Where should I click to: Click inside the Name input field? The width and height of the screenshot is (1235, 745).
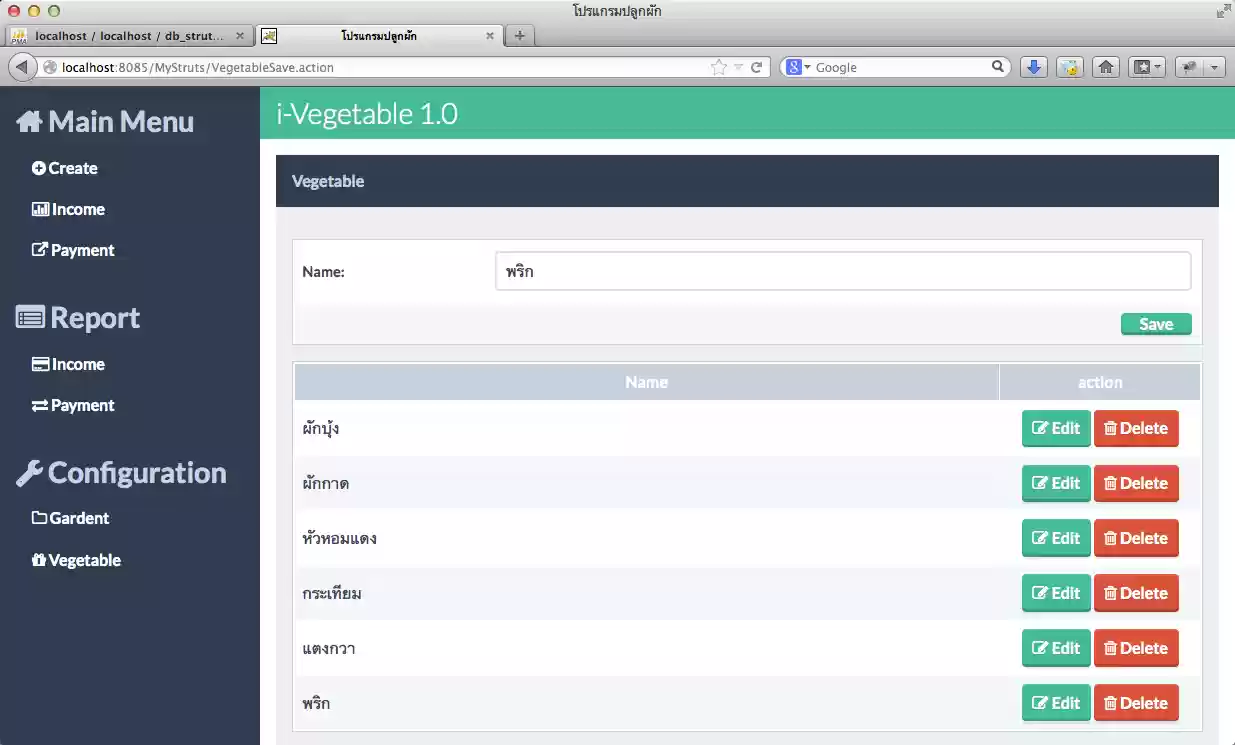(x=842, y=270)
